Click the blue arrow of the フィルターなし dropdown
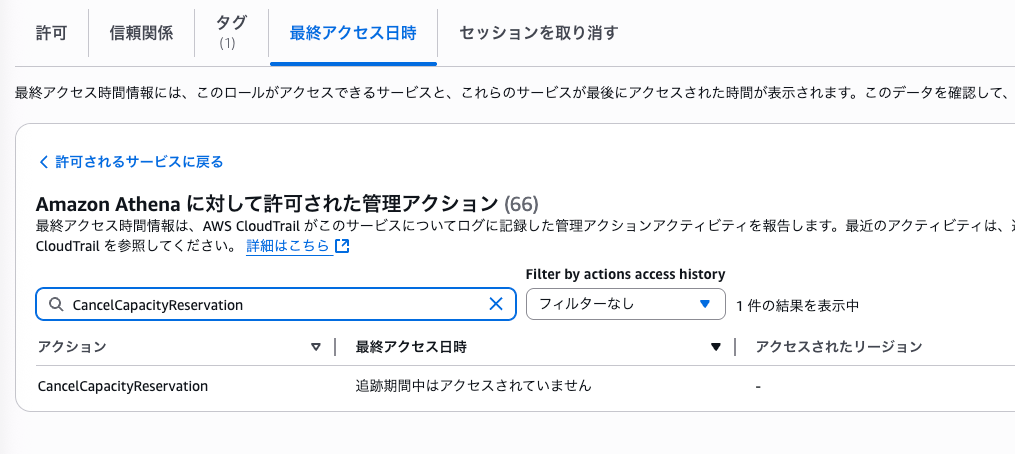Viewport: 1015px width, 454px height. click(706, 304)
